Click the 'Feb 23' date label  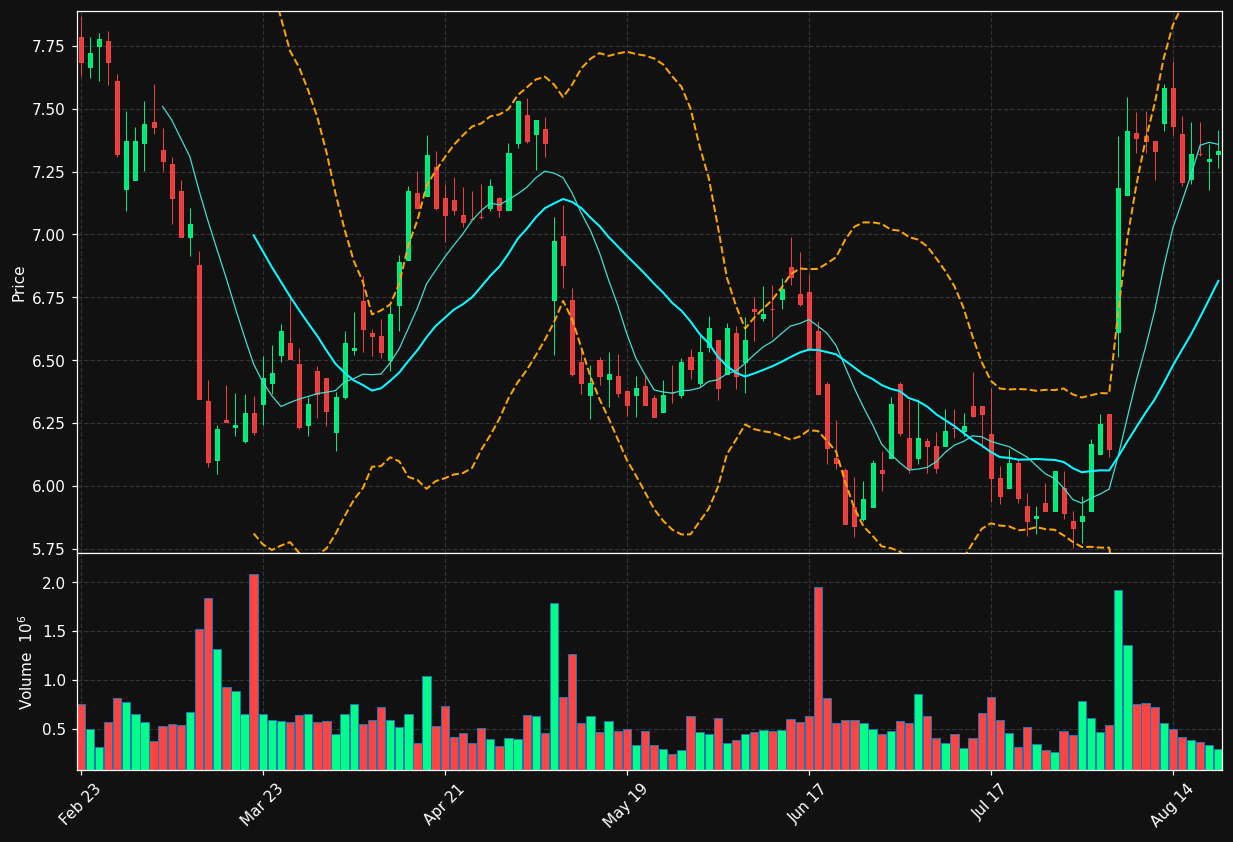click(79, 805)
